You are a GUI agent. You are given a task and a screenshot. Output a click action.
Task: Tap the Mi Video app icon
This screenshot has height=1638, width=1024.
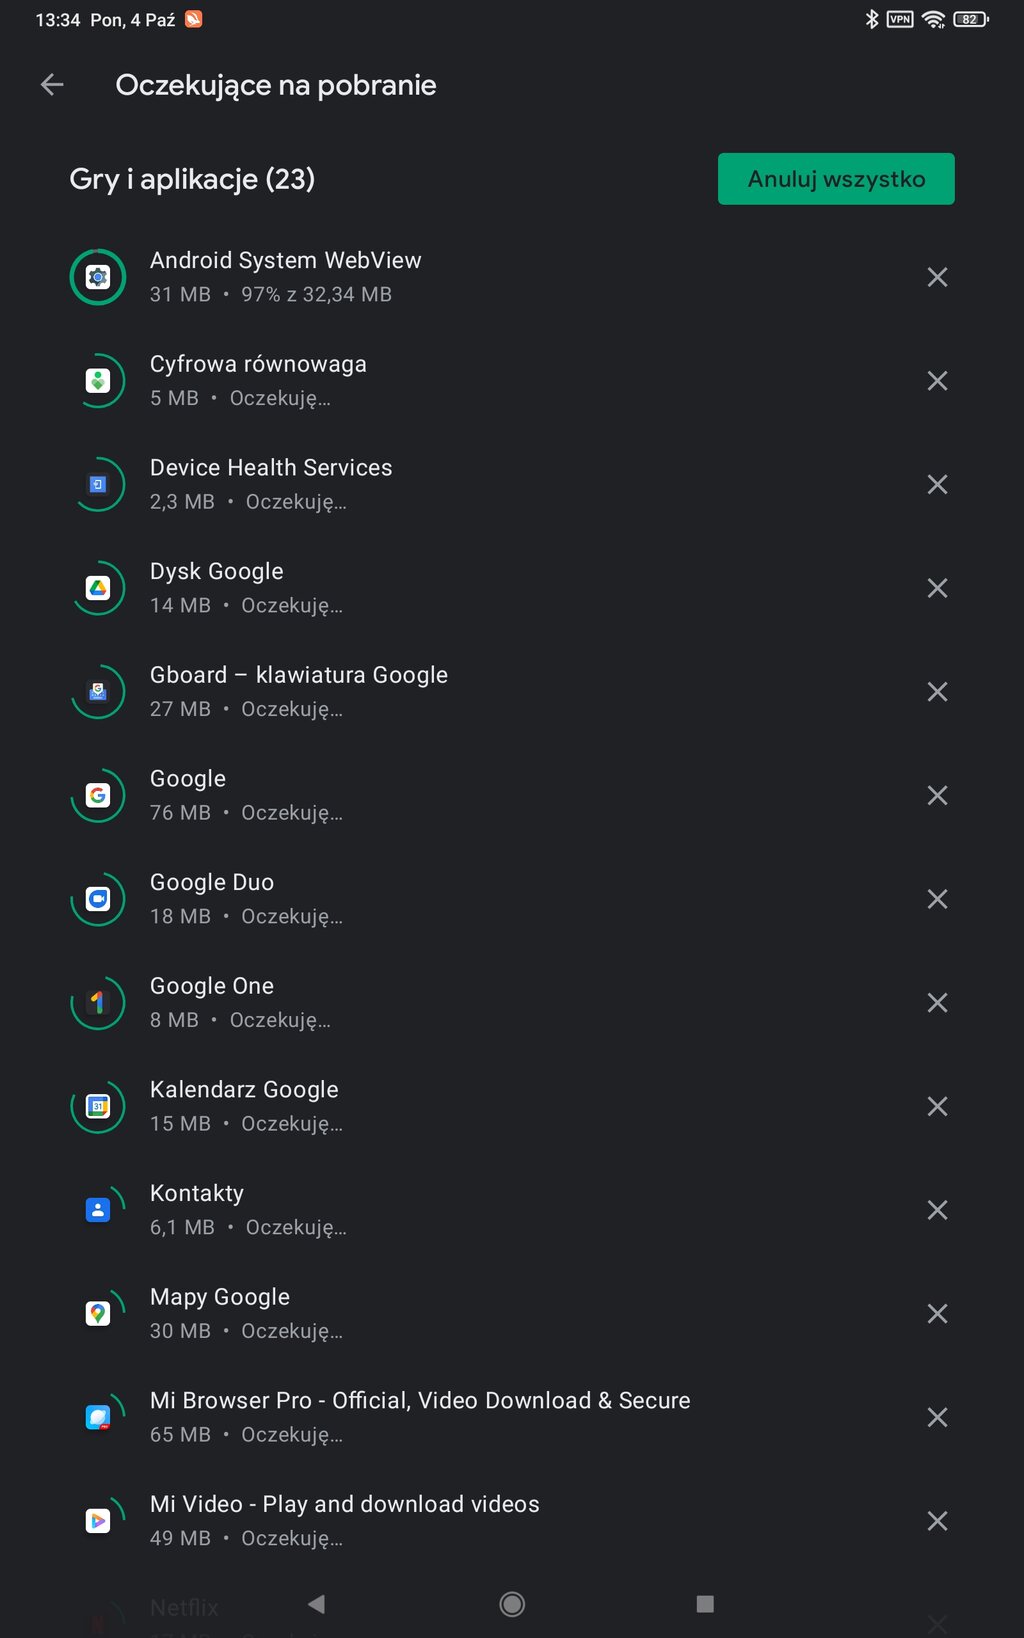(98, 1521)
